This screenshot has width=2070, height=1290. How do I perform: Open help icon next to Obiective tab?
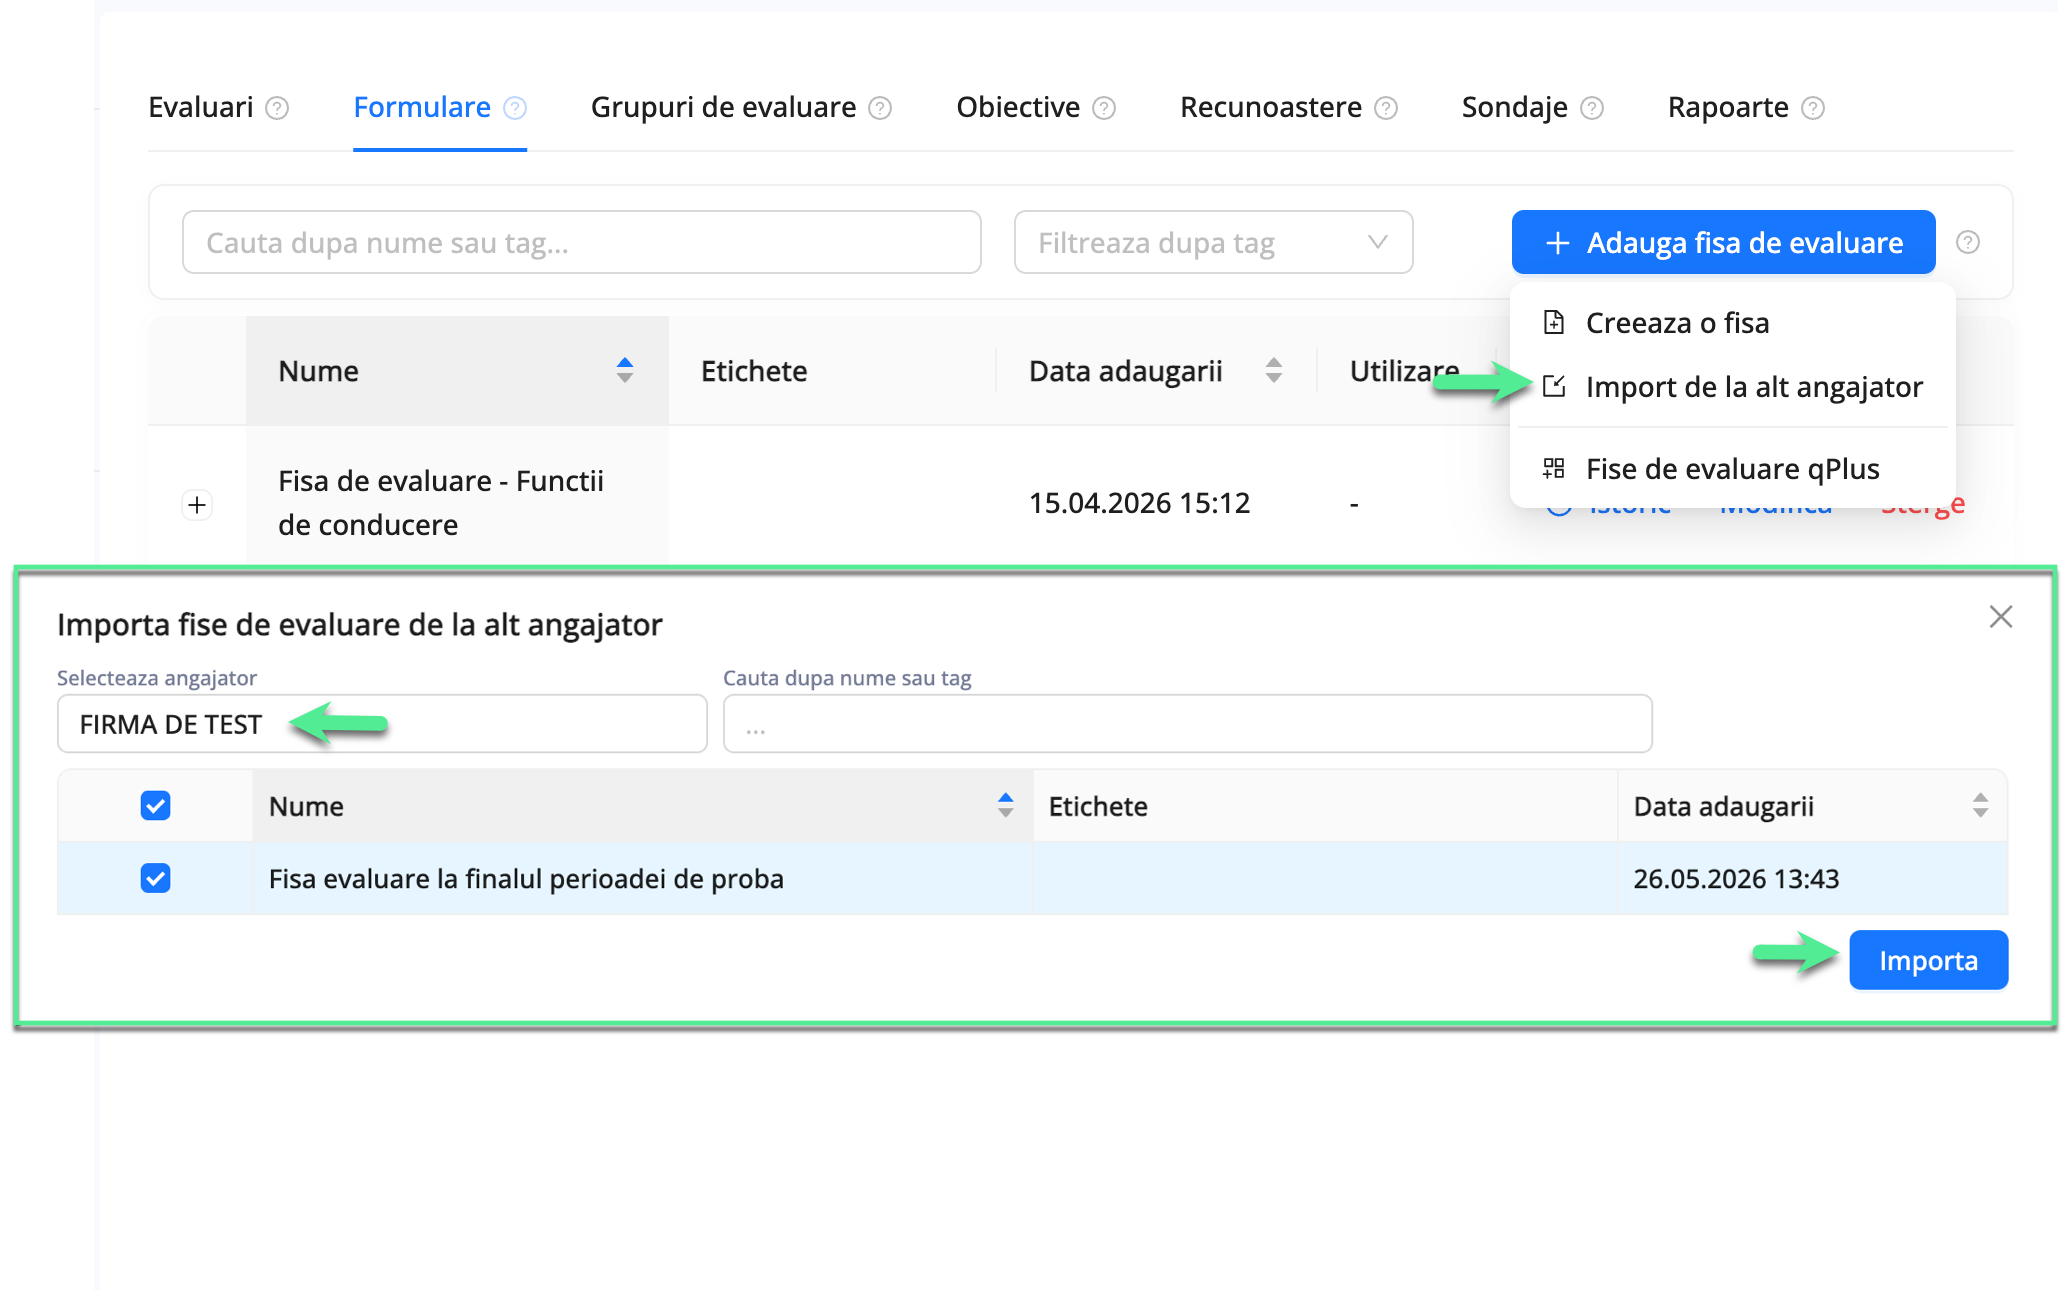point(1104,108)
